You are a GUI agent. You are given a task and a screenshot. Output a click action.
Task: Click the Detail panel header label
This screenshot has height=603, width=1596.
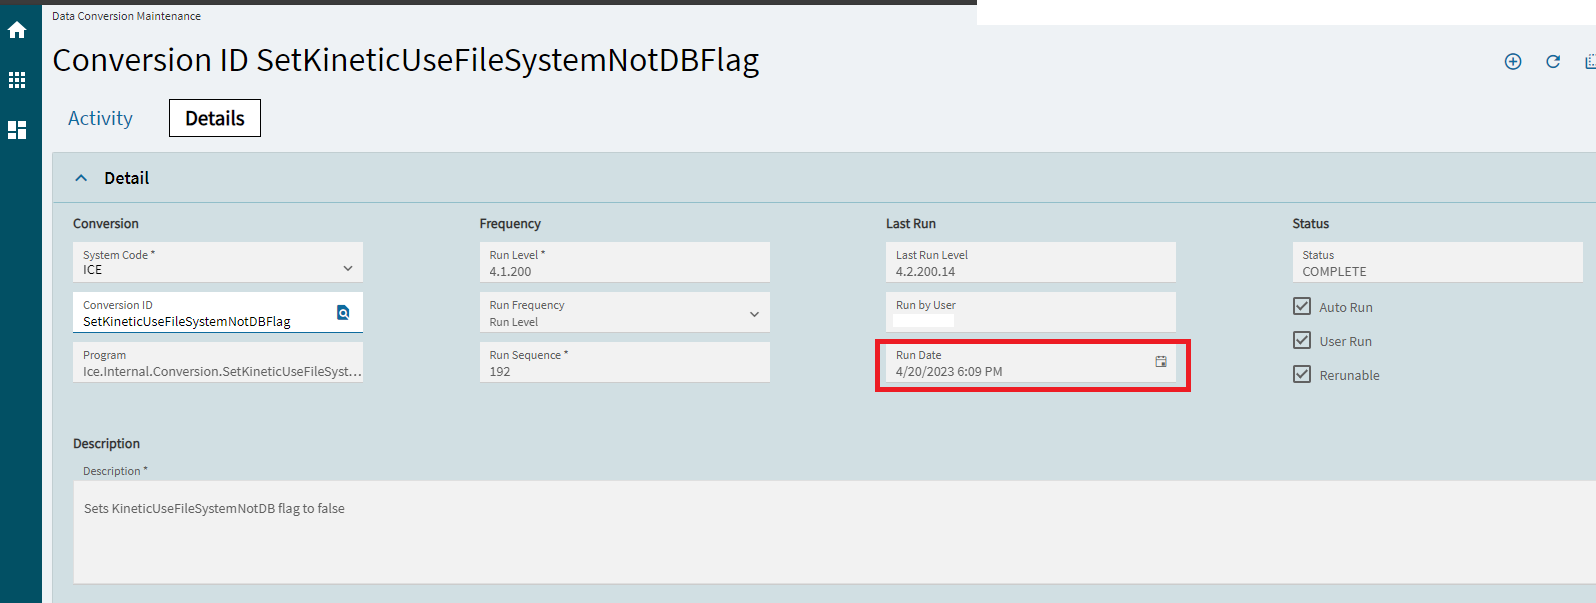coord(127,178)
